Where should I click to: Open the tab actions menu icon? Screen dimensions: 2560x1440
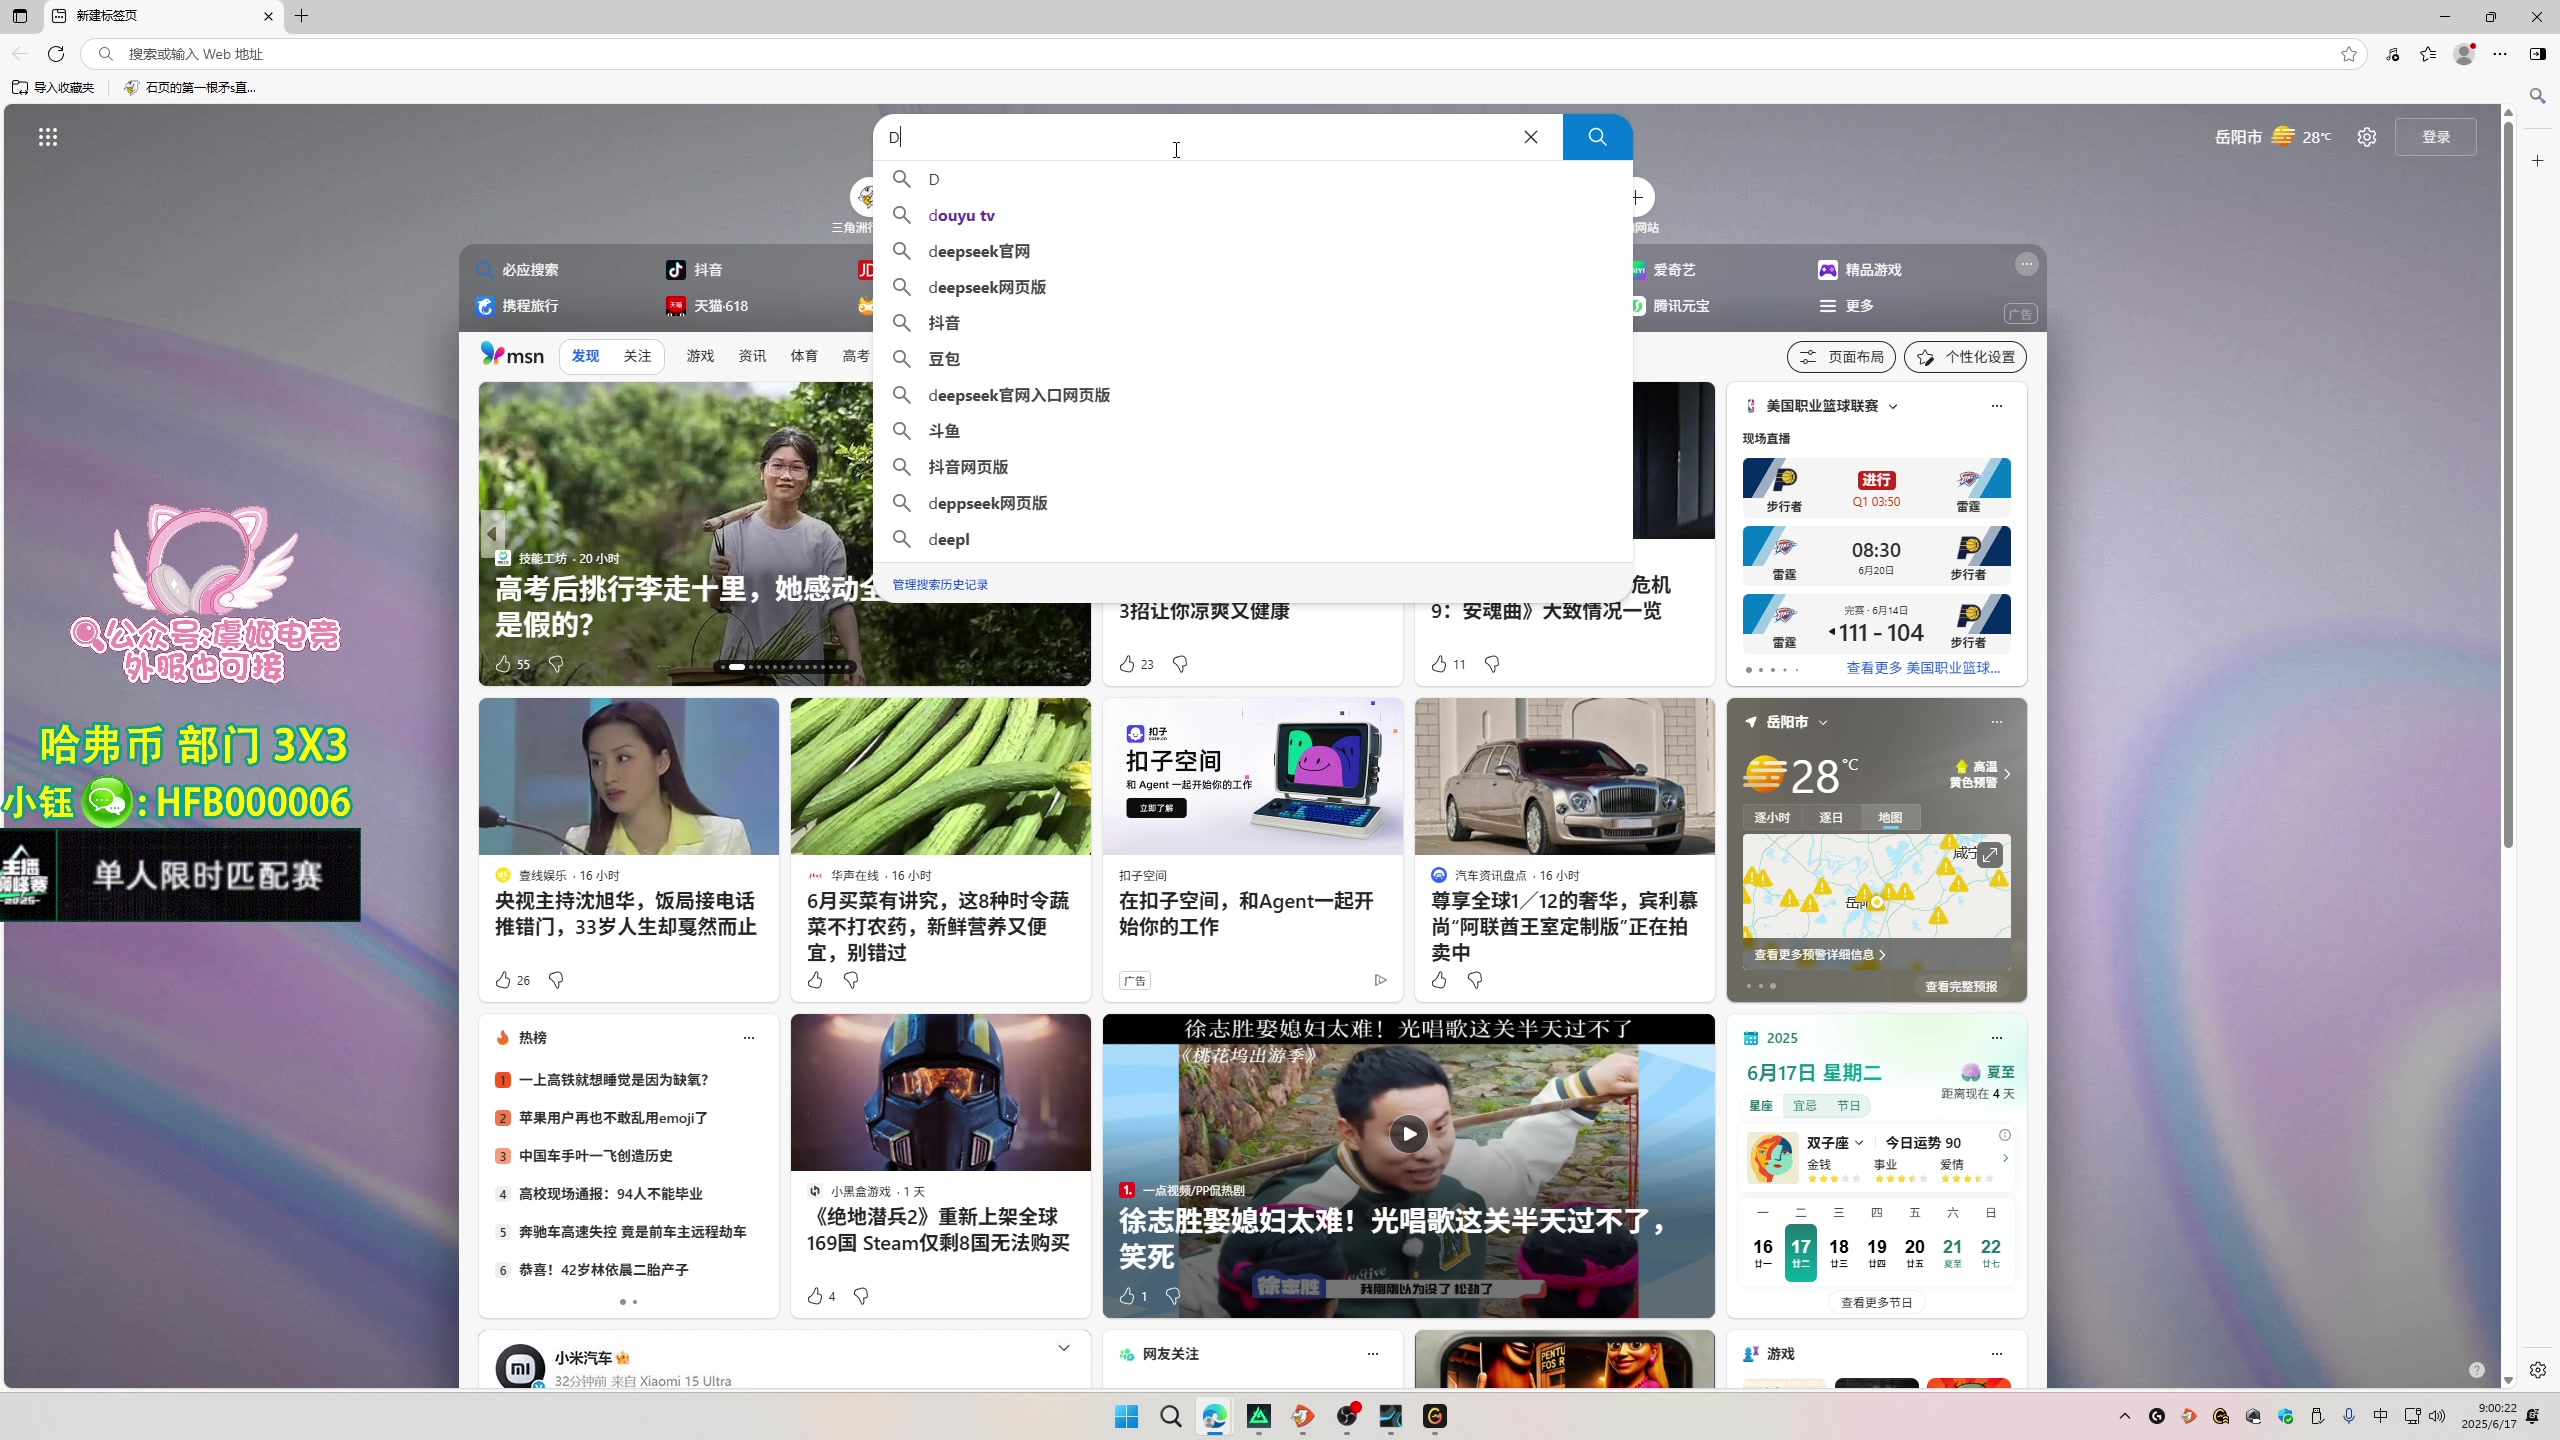(20, 16)
